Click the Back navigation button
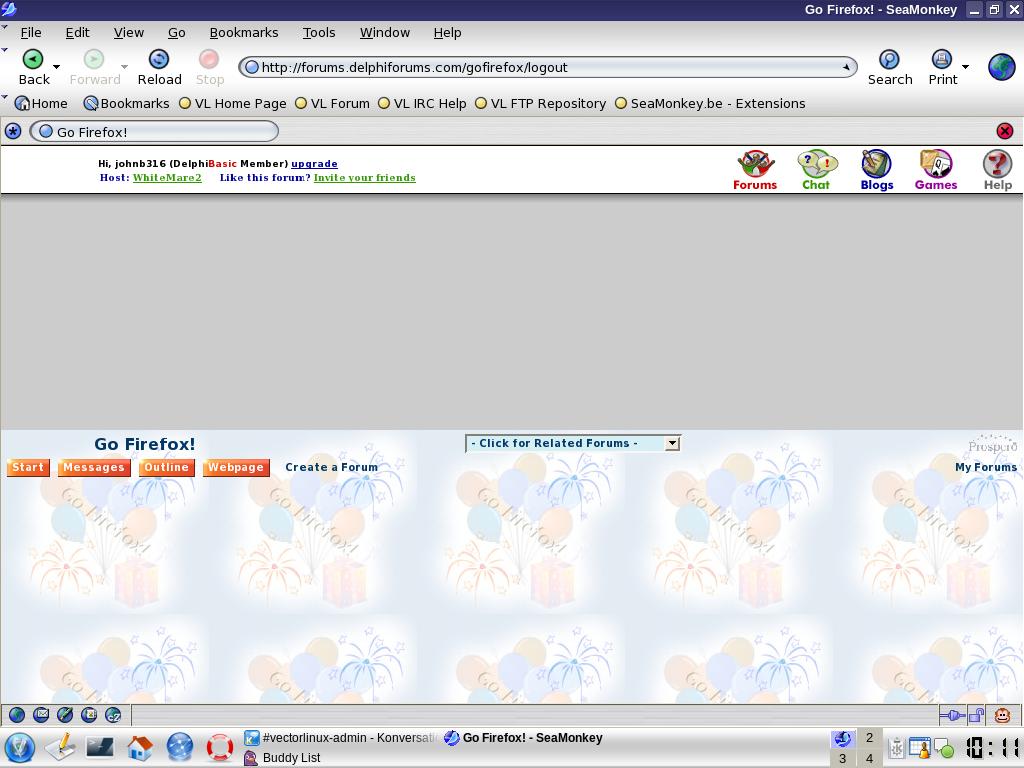 coord(33,67)
